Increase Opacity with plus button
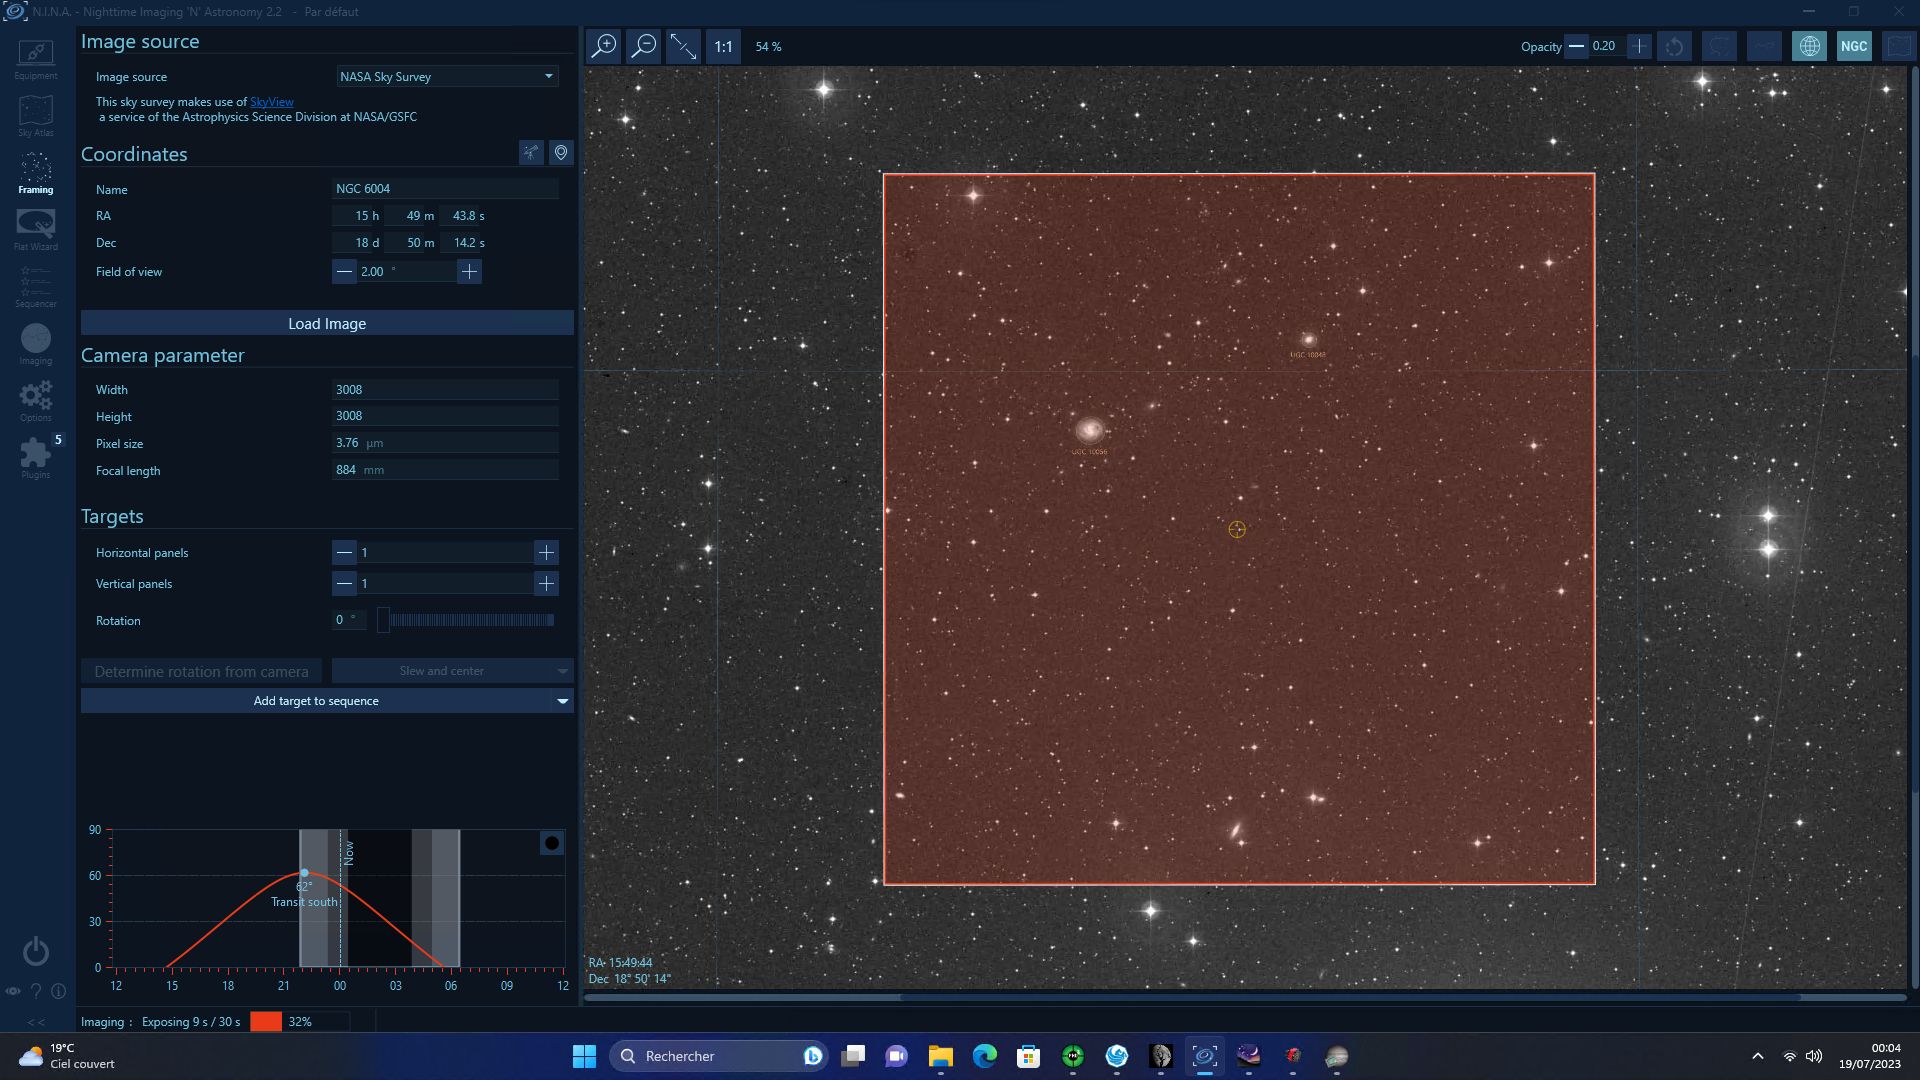The height and width of the screenshot is (1080, 1920). point(1639,46)
